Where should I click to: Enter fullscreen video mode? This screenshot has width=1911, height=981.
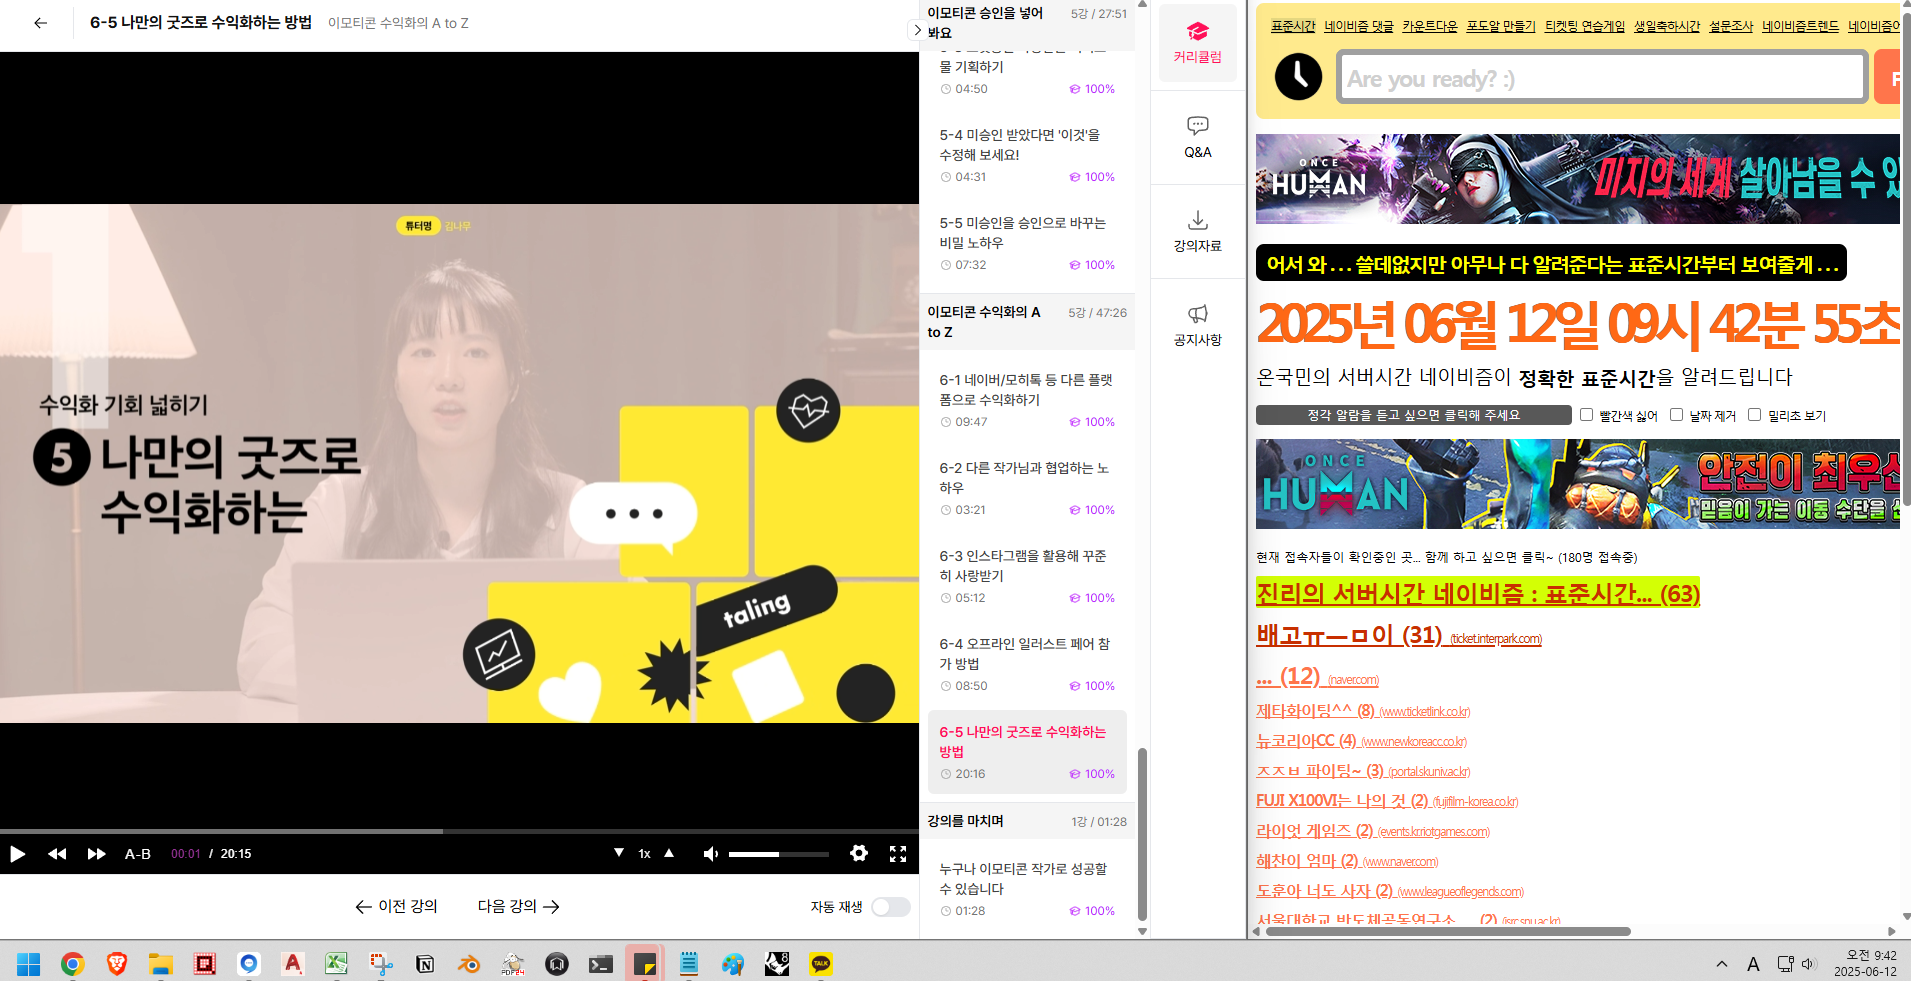(x=898, y=853)
